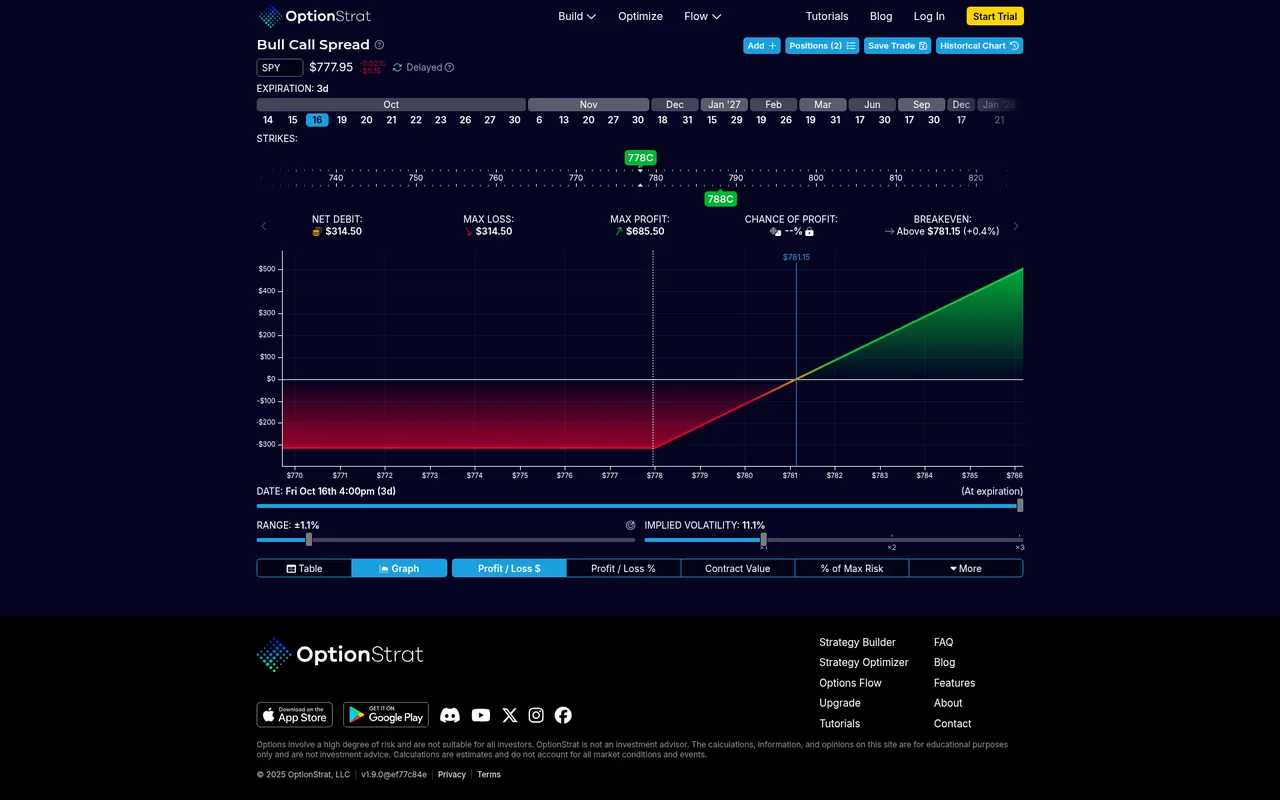Open the Add leg menu
This screenshot has width=1280, height=800.
[762, 46]
